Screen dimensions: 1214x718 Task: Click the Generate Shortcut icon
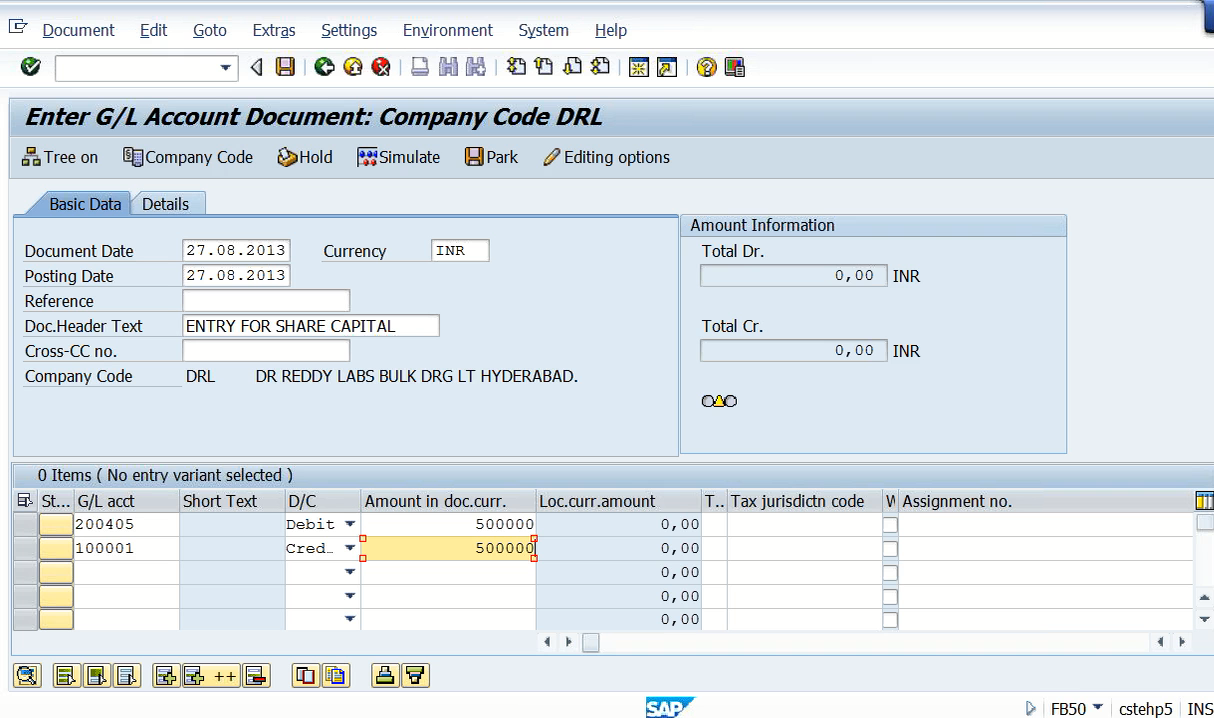click(666, 67)
